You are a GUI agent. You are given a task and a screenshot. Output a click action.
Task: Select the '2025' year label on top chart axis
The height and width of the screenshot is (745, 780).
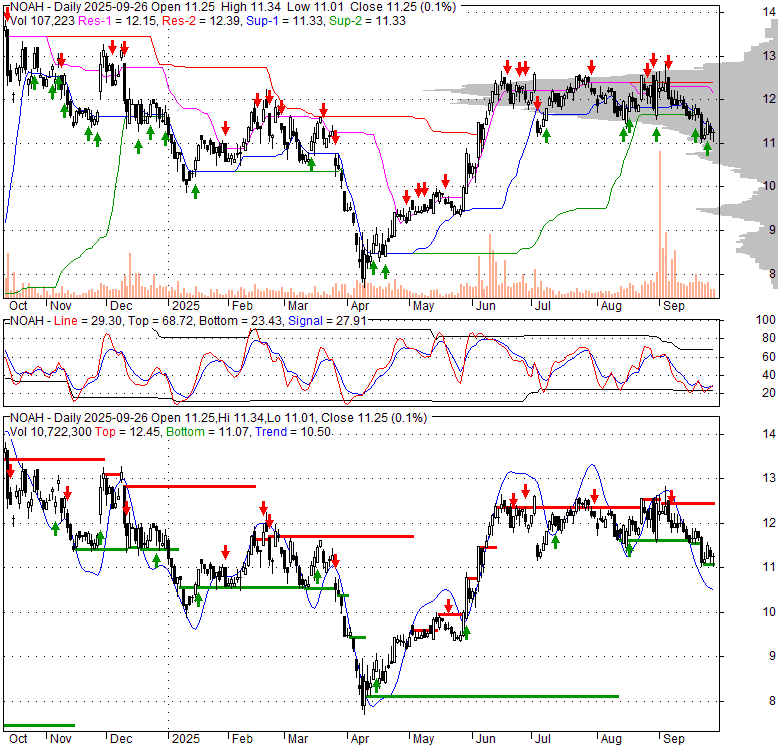(186, 306)
